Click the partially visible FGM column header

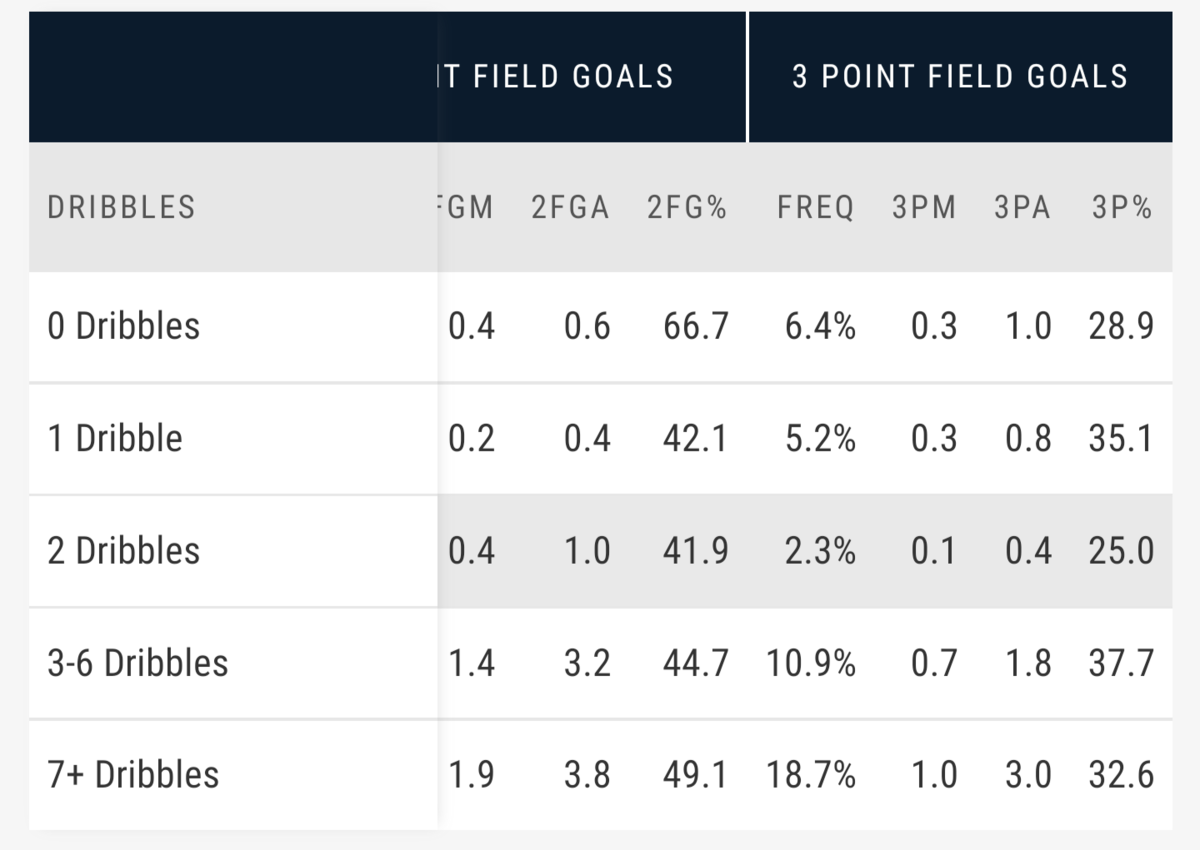467,207
